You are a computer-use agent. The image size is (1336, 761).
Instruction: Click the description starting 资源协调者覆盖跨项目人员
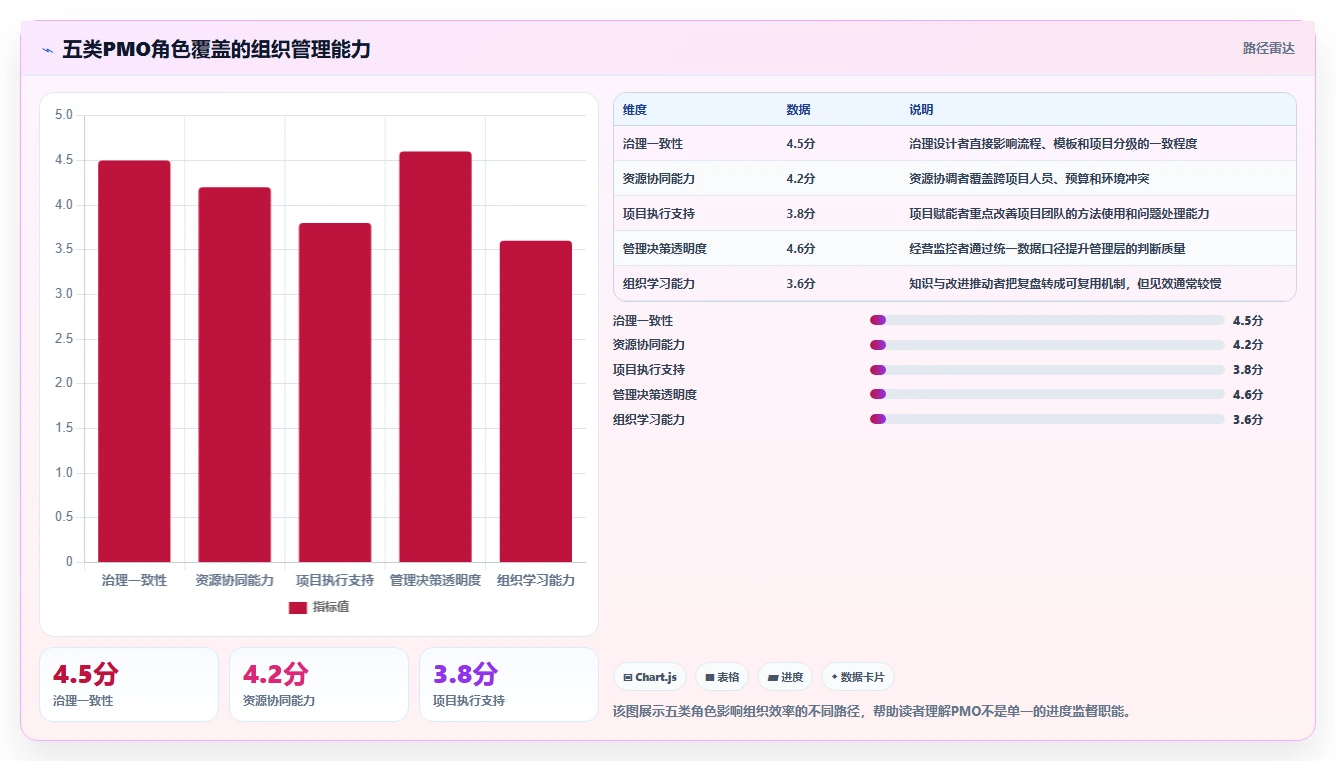[1029, 179]
